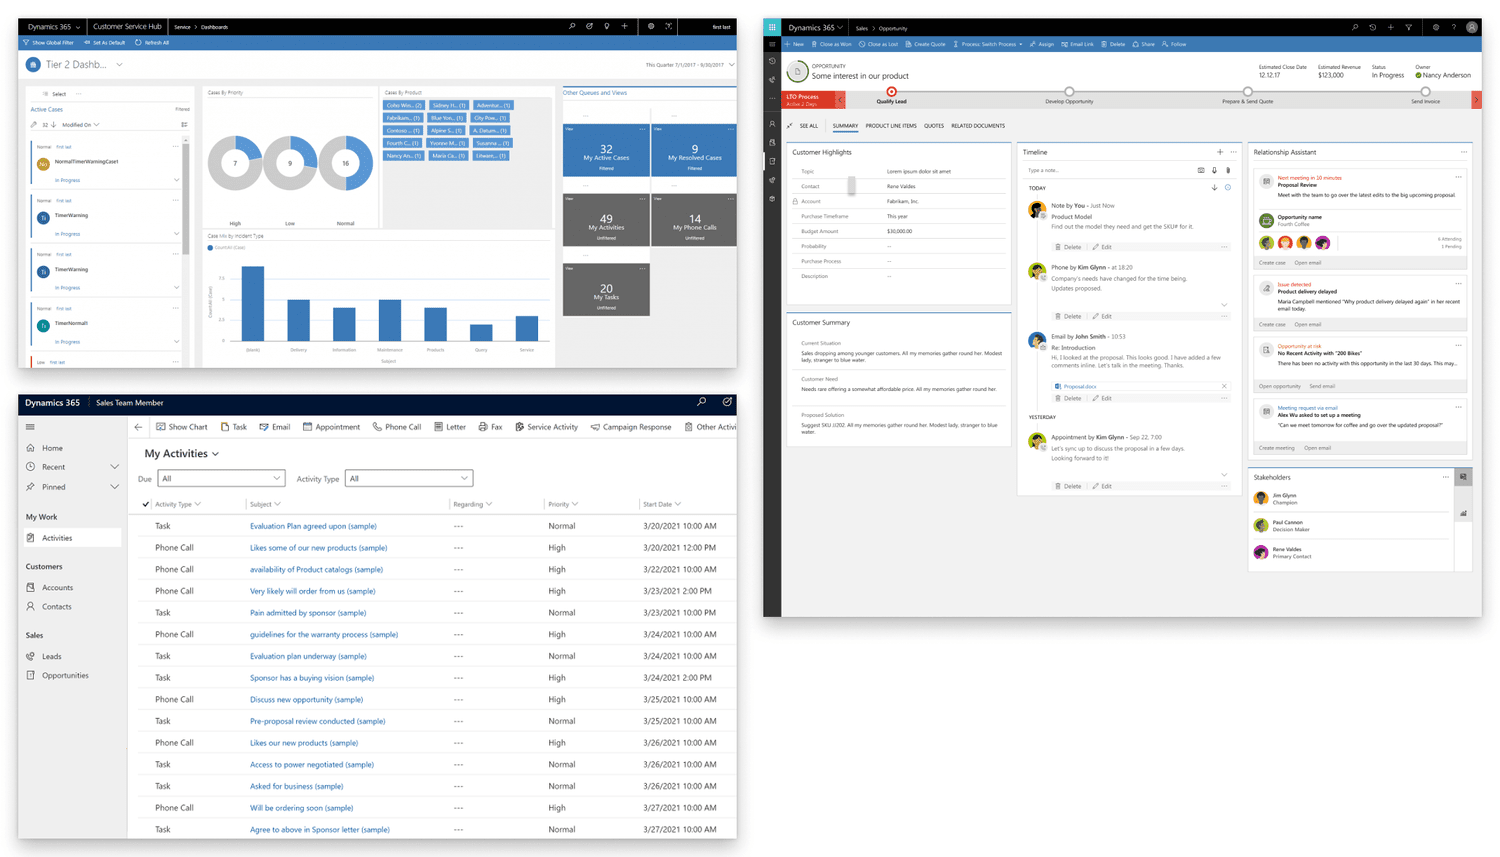The image size is (1500, 857).
Task: Click the Type a note field in Timeline
Action: coord(1107,171)
